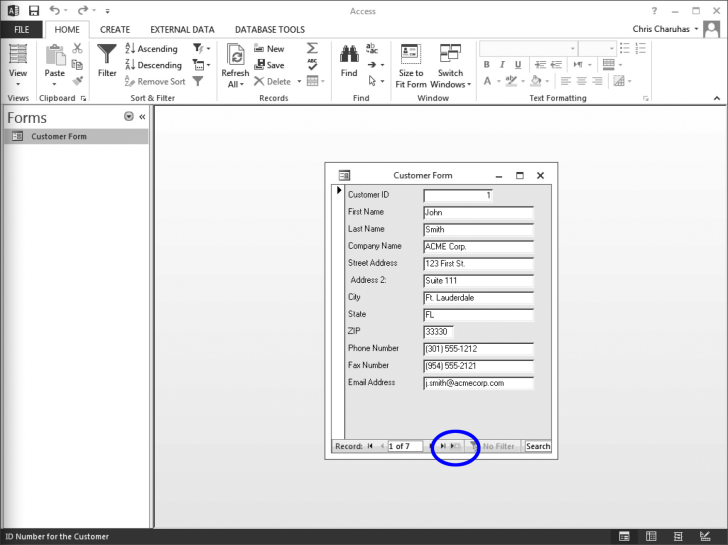Viewport: 728px width, 545px height.
Task: Expand the Switch Windows dropdown
Action: pos(450,84)
